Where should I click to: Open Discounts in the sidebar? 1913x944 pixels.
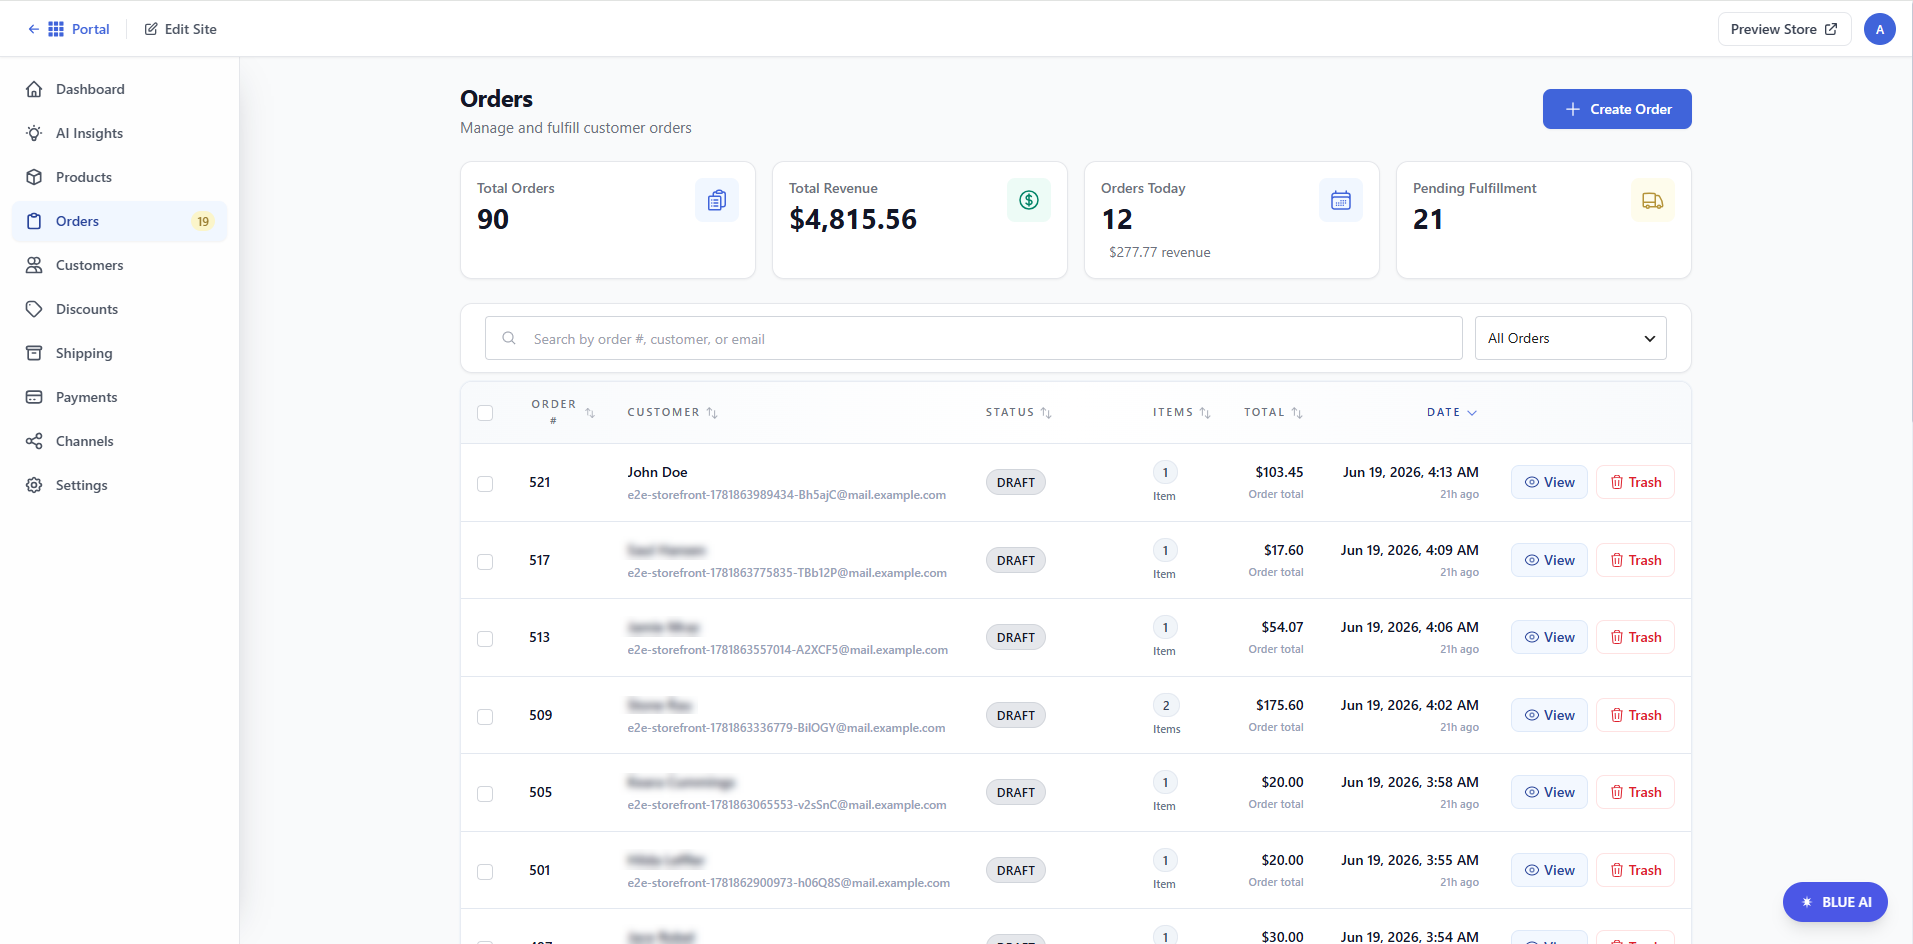(x=119, y=309)
